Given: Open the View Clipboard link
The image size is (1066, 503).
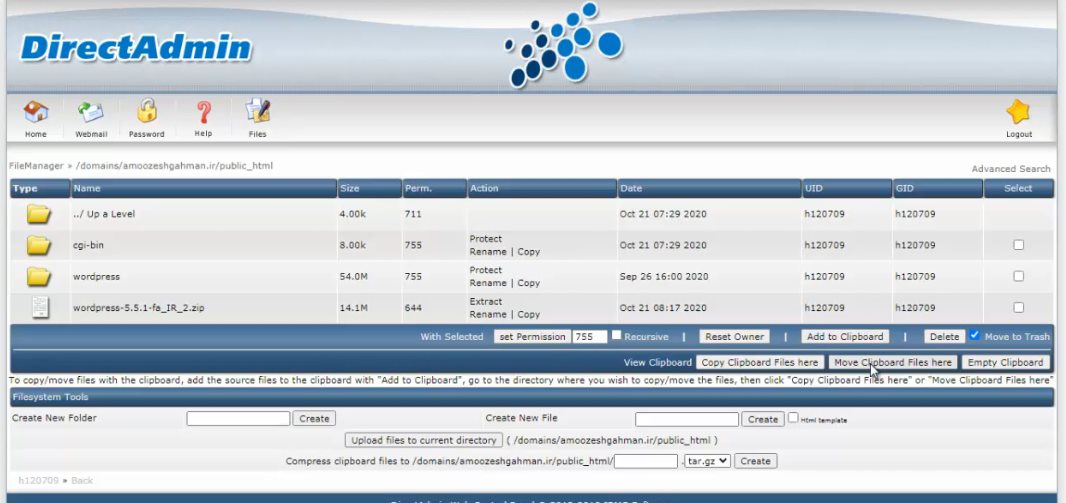Looking at the screenshot, I should [657, 362].
